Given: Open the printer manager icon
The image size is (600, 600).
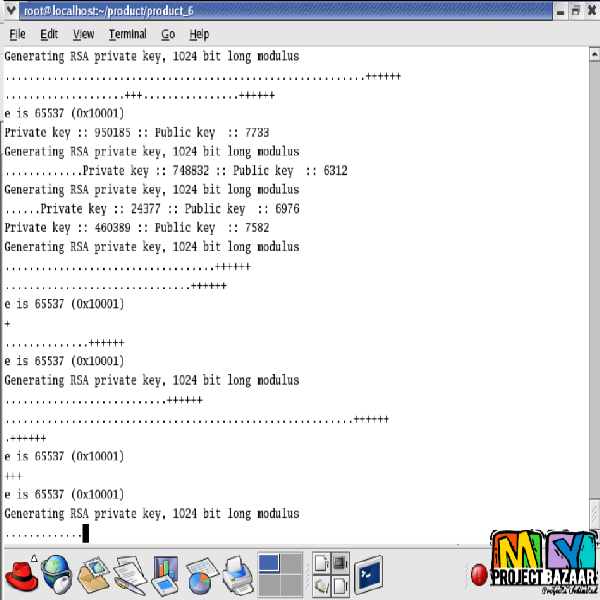Looking at the screenshot, I should (237, 575).
